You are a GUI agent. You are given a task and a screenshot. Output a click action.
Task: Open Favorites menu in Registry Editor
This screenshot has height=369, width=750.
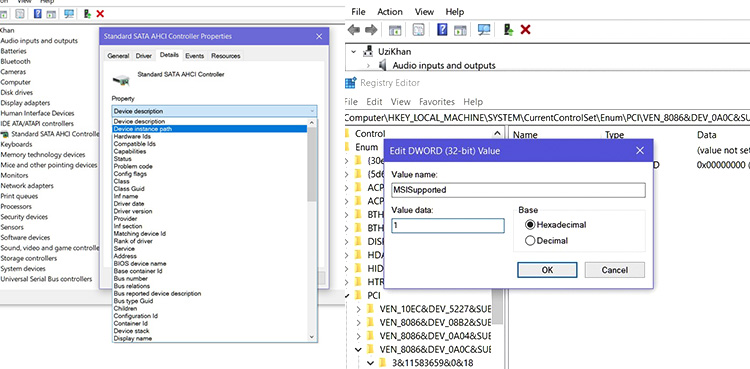[x=437, y=101]
